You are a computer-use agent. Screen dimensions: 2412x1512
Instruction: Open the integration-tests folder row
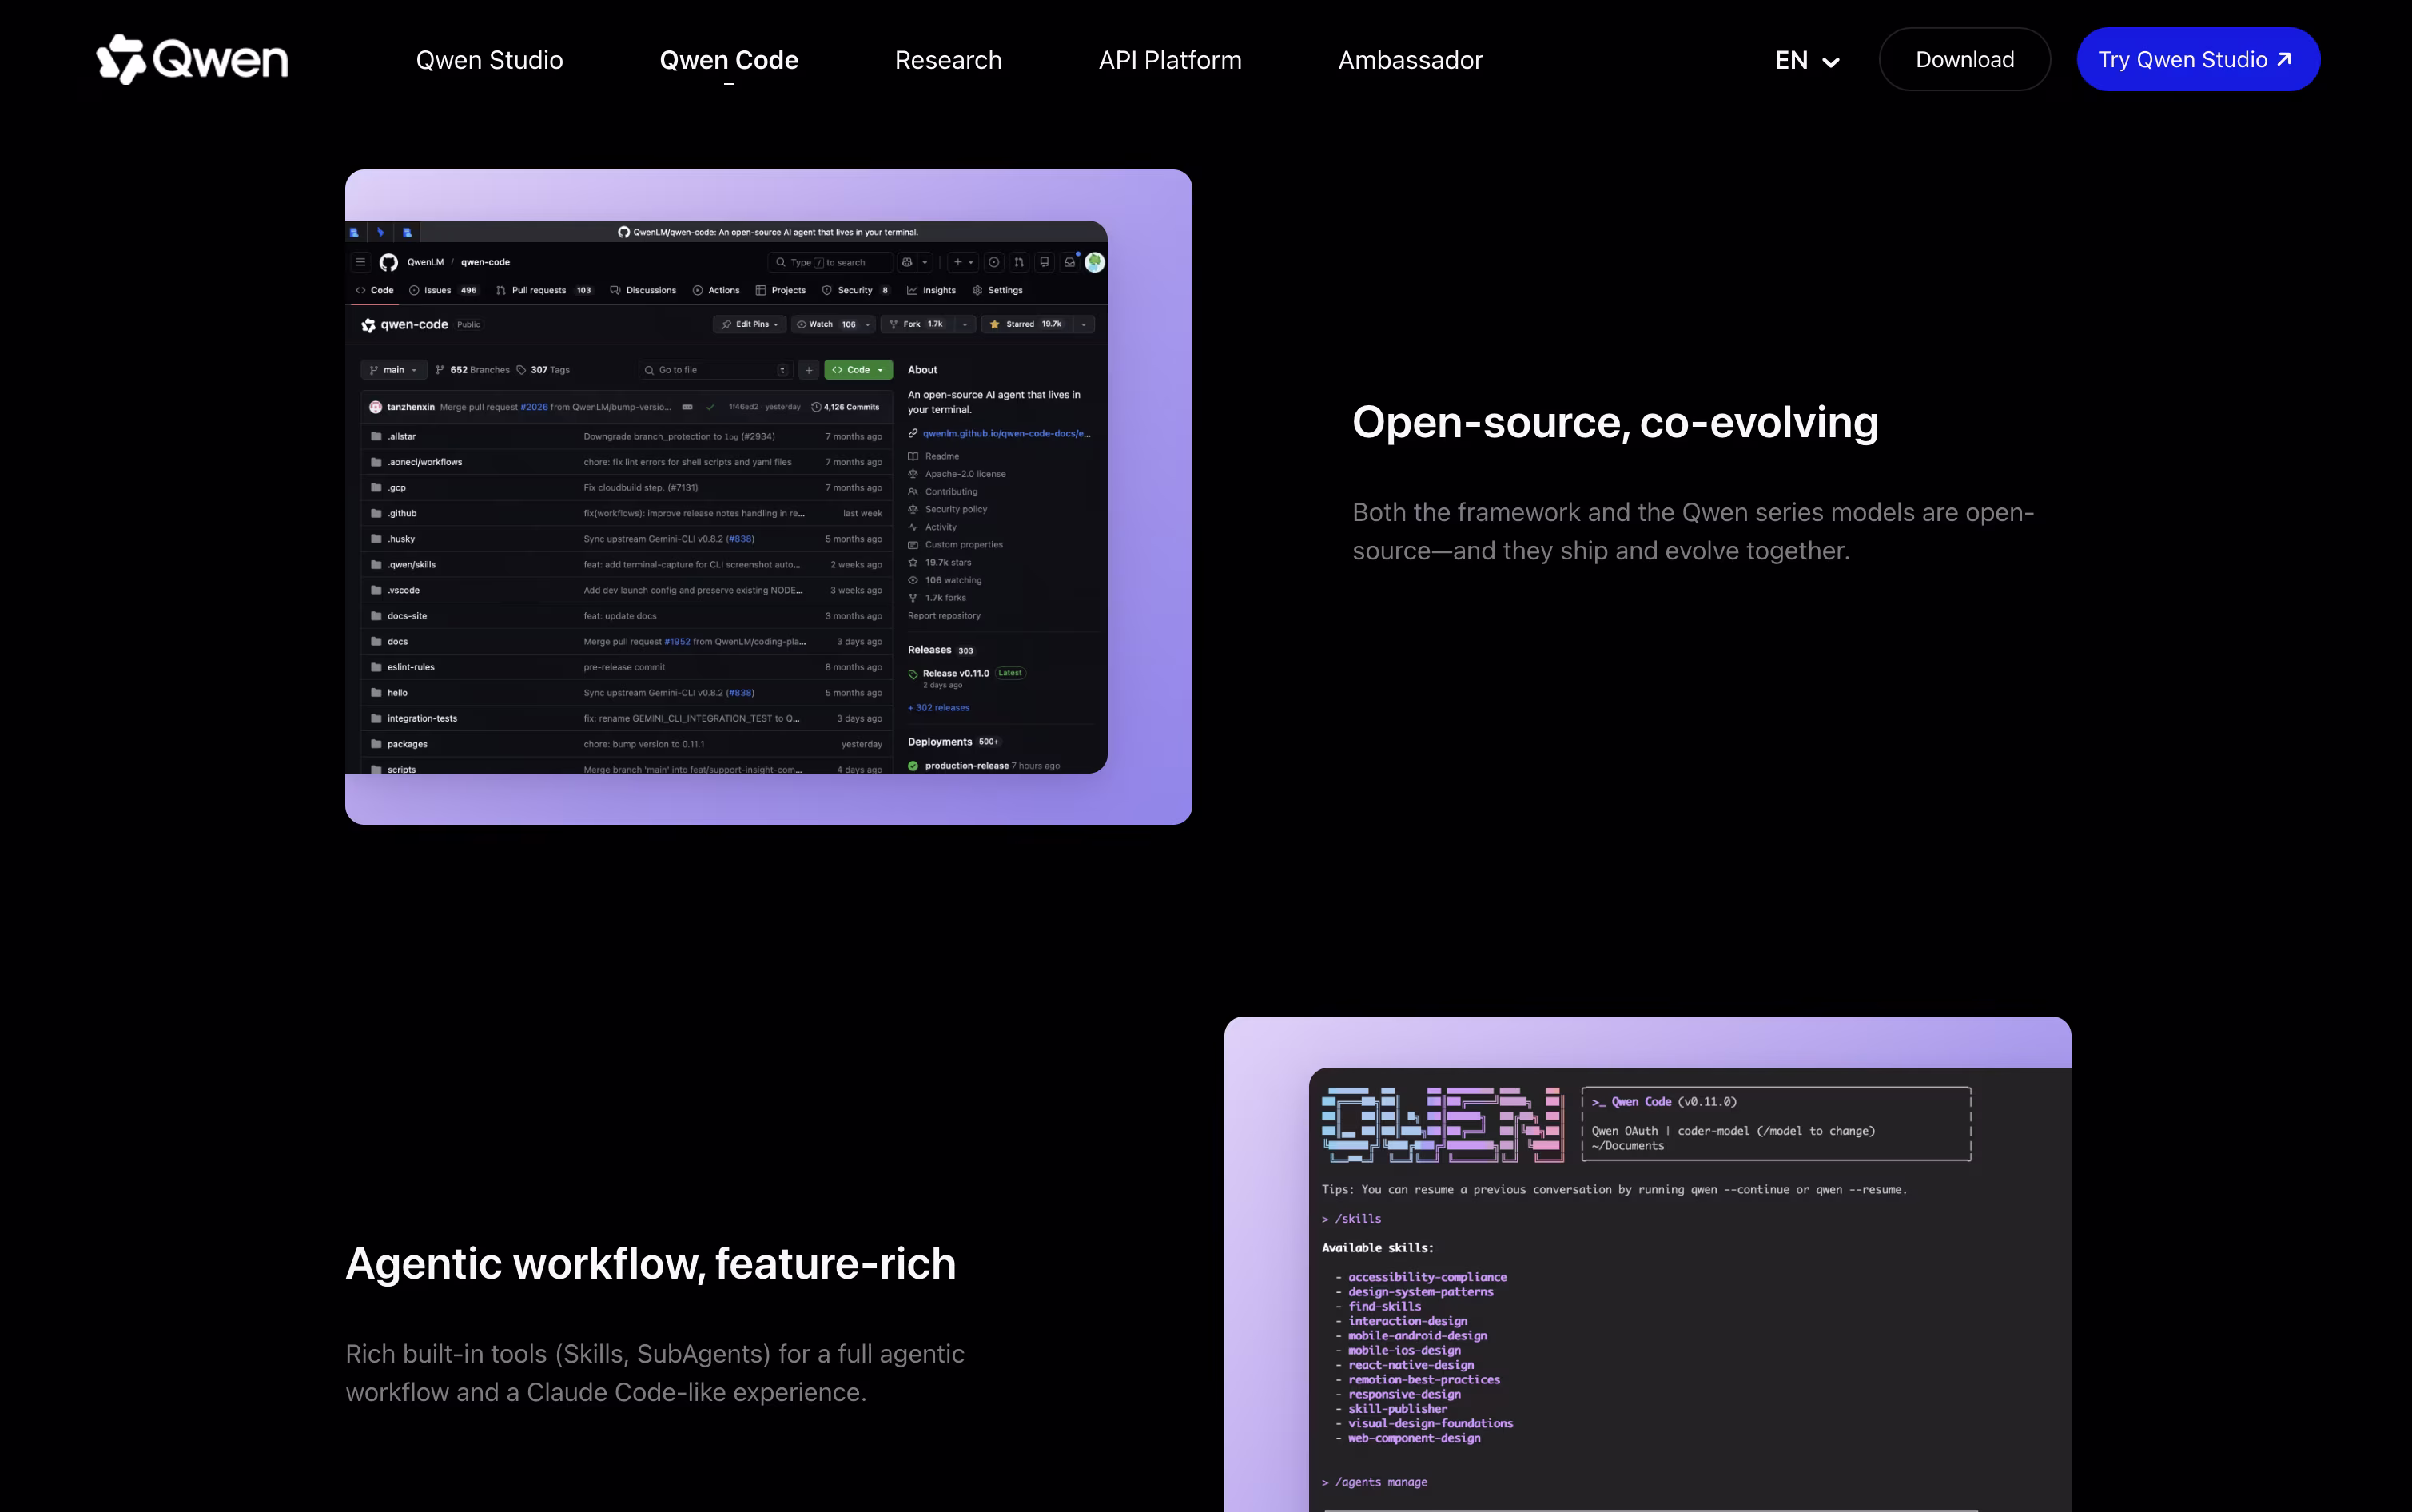(x=626, y=718)
